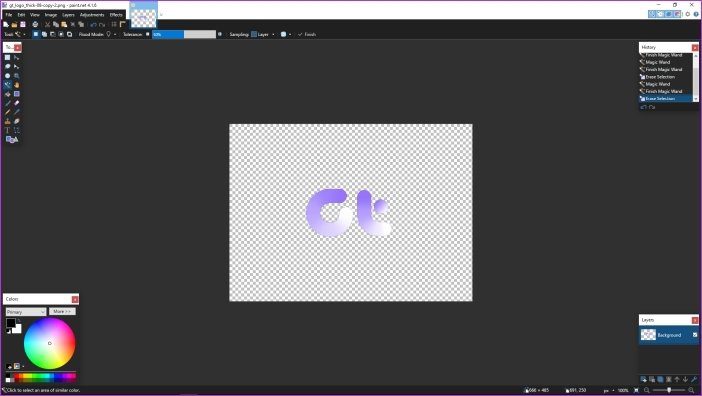This screenshot has width=702, height=396.
Task: Open the Flood Mode dropdown
Action: coord(111,34)
